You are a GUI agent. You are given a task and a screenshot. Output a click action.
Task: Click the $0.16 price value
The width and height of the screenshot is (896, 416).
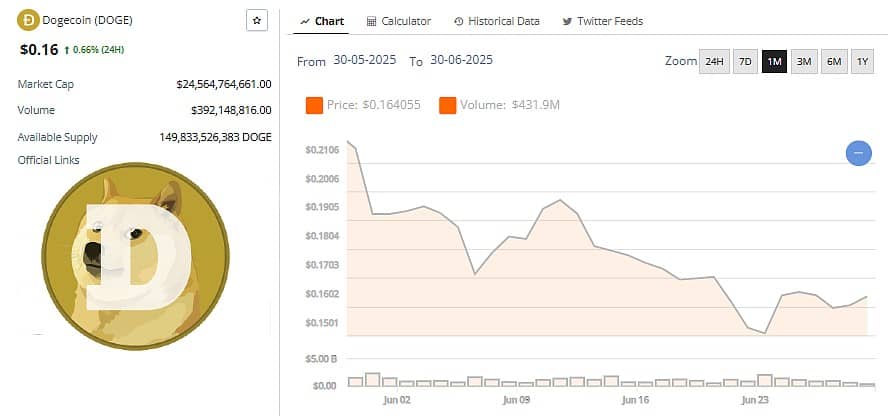[x=39, y=50]
